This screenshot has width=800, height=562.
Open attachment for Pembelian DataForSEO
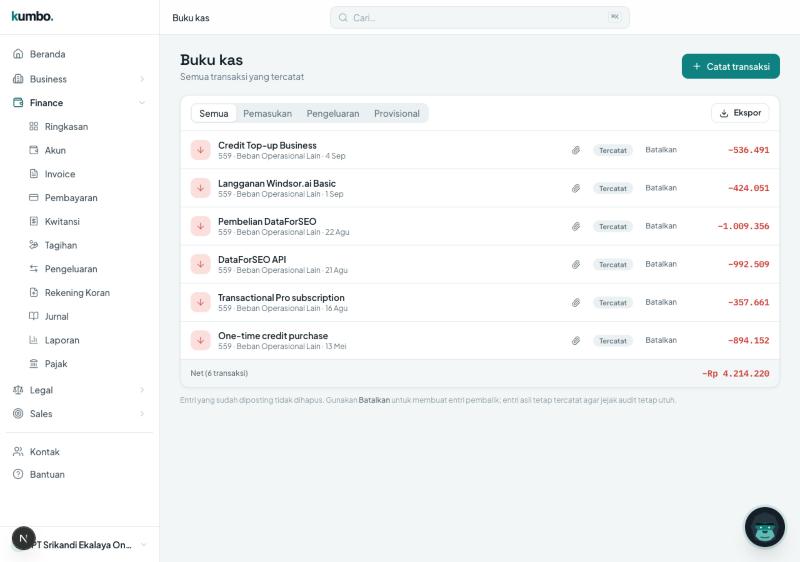pos(576,226)
